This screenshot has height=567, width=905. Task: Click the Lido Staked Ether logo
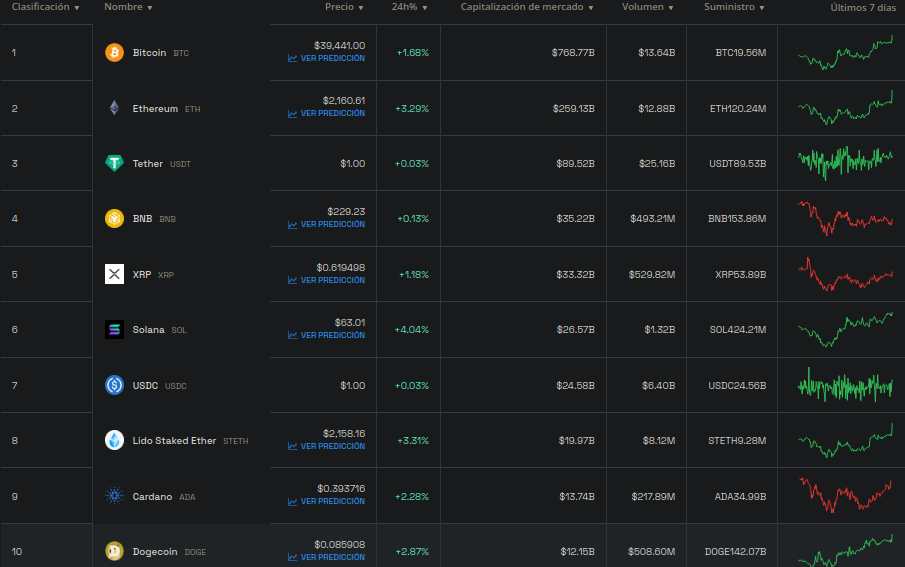114,440
